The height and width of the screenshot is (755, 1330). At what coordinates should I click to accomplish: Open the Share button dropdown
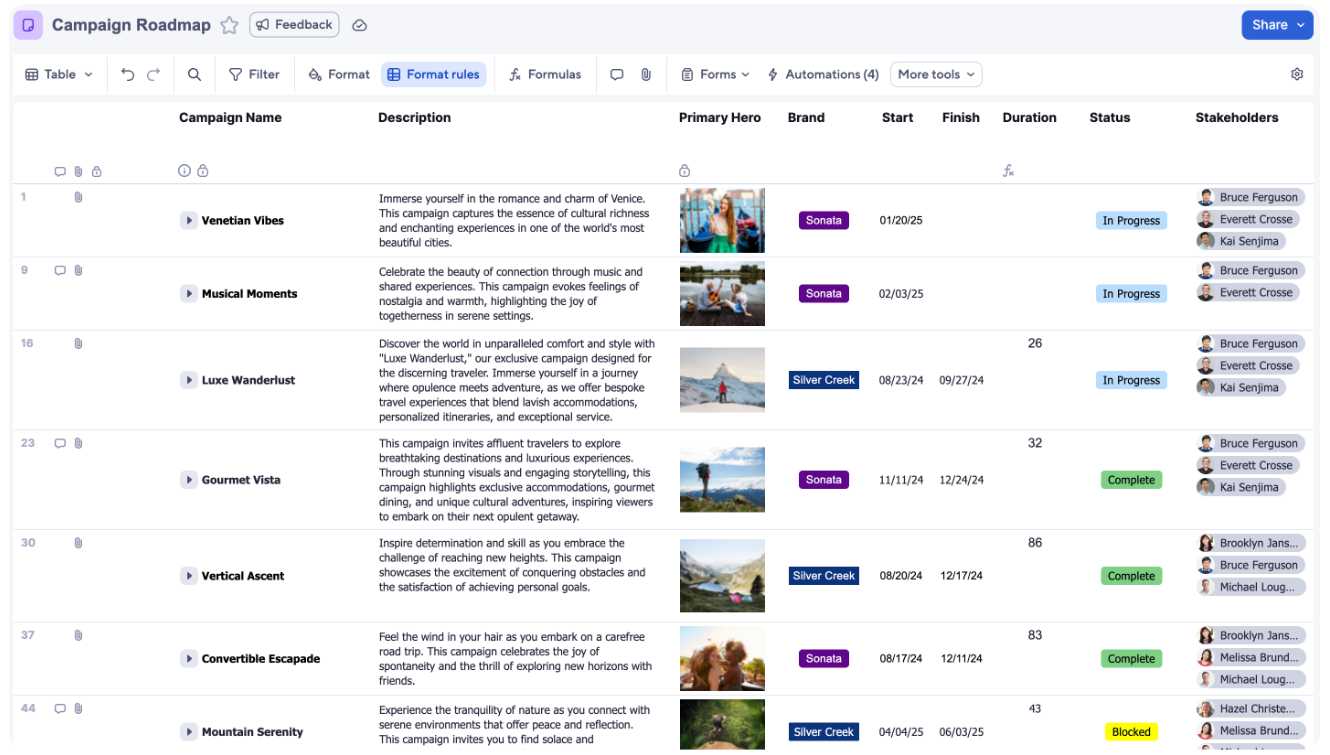1277,25
